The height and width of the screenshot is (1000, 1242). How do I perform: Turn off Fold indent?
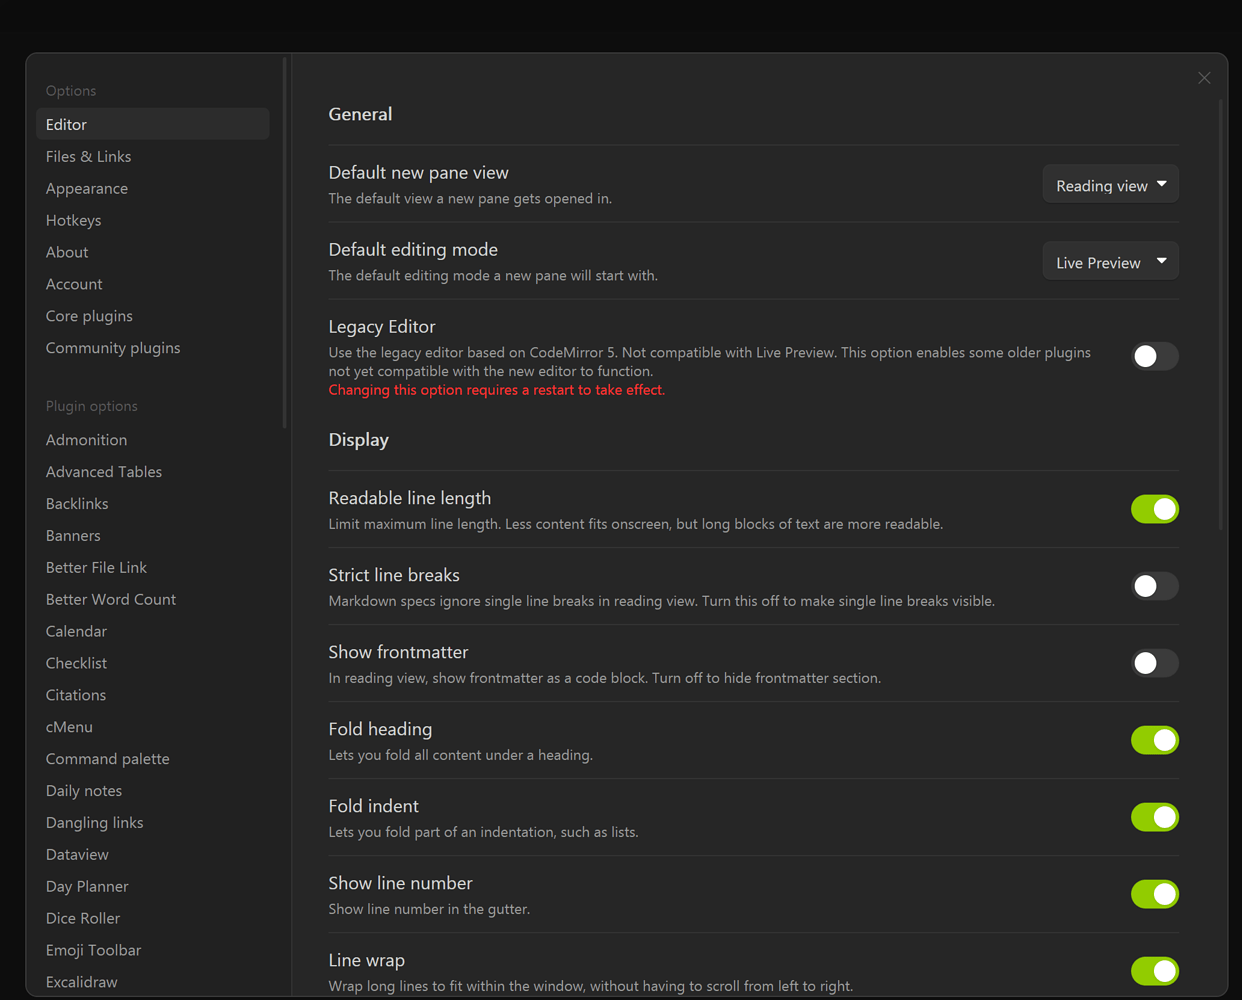tap(1154, 817)
